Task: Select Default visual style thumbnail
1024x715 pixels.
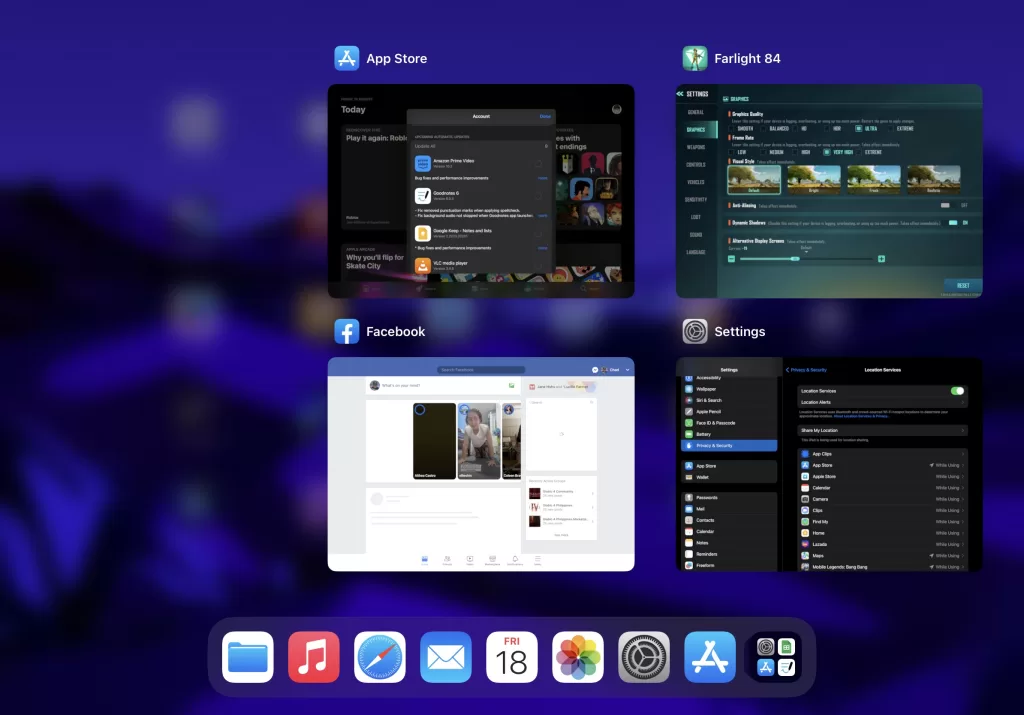Action: [x=754, y=180]
